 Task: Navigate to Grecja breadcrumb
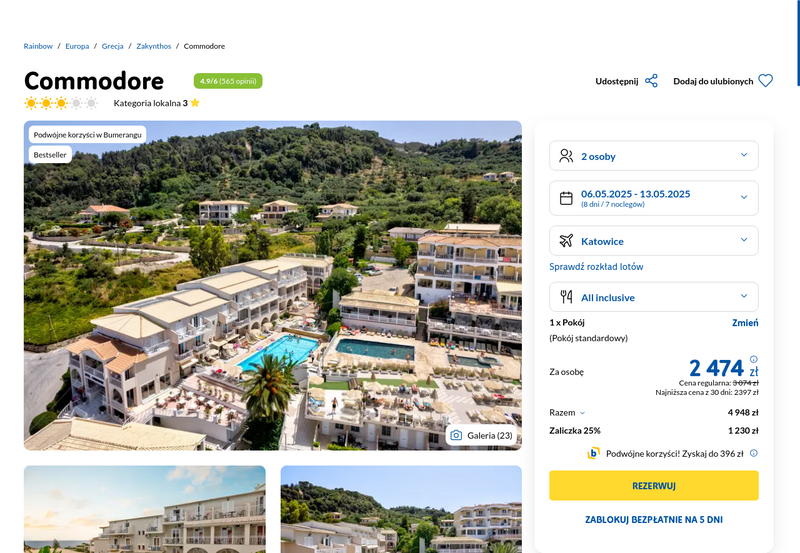point(112,46)
